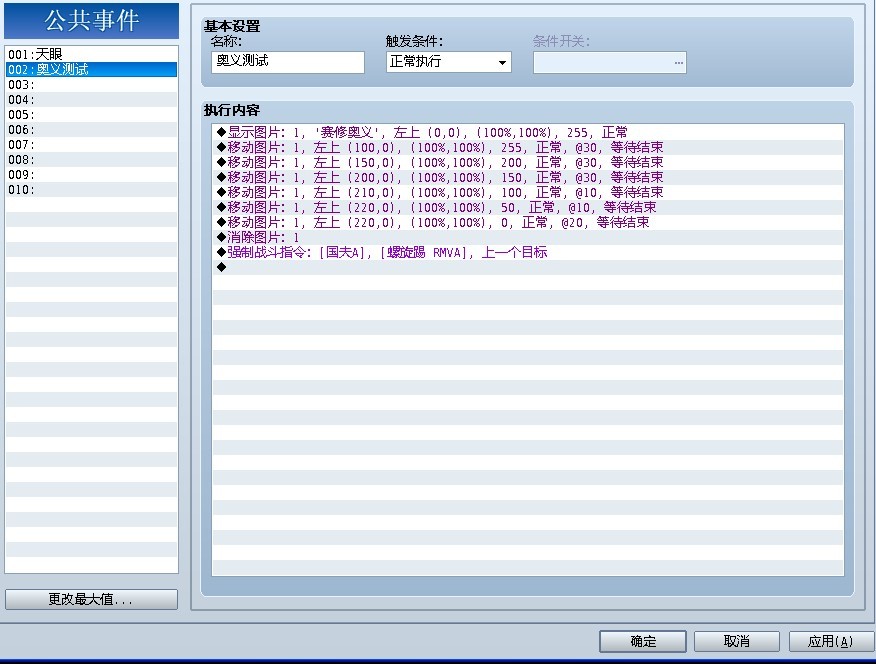Click the 确定 button

tap(642, 641)
